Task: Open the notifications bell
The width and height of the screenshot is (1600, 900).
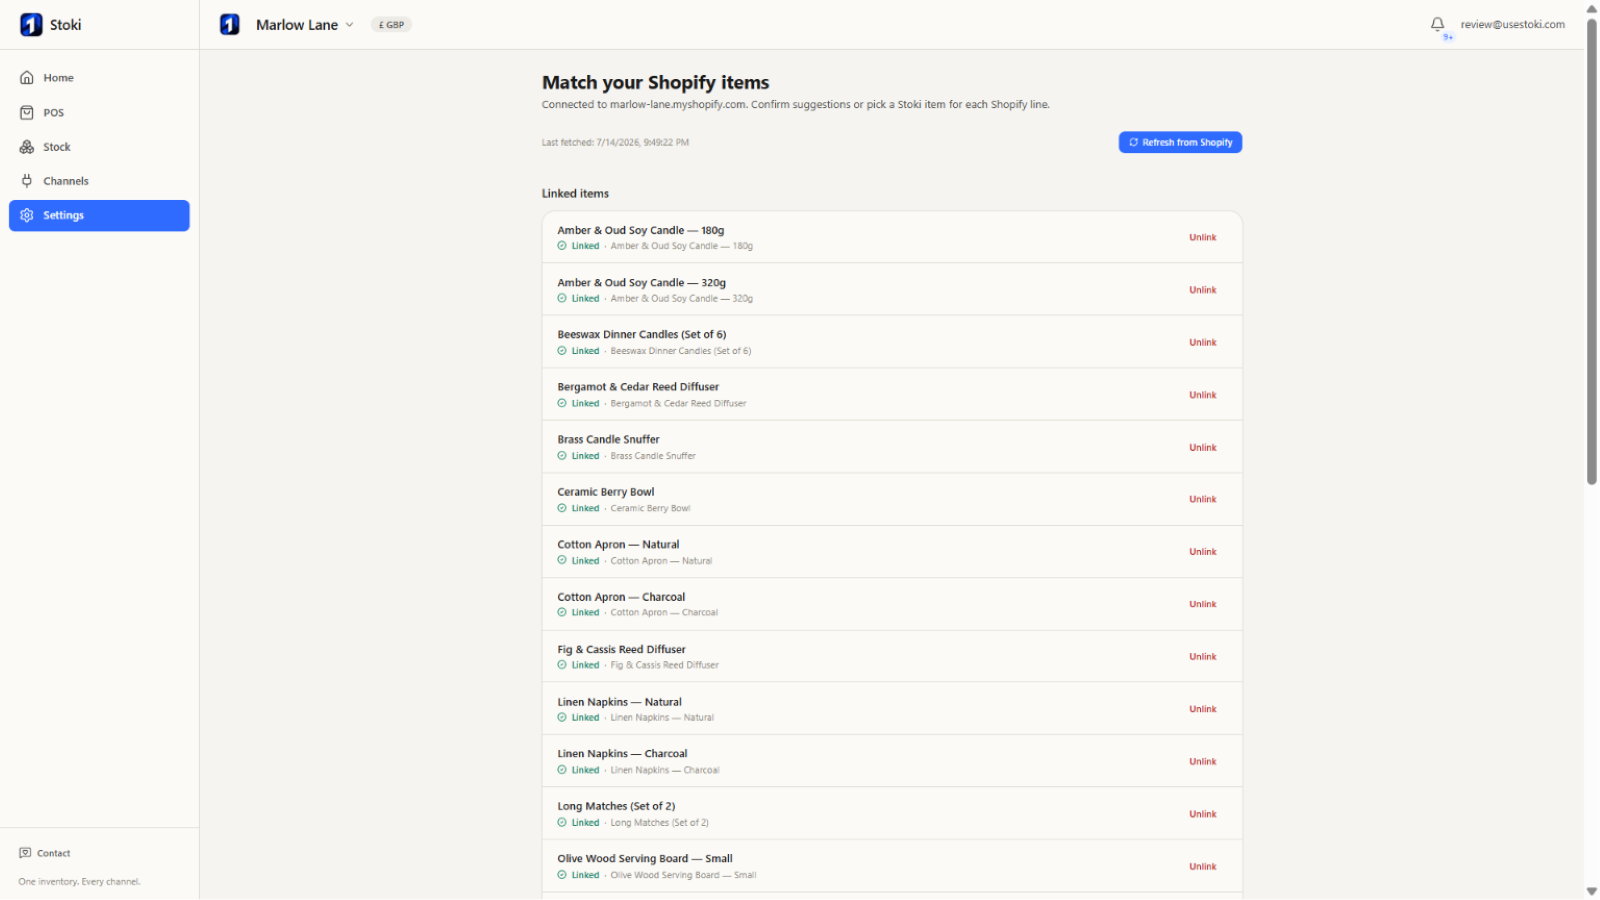Action: [x=1437, y=24]
